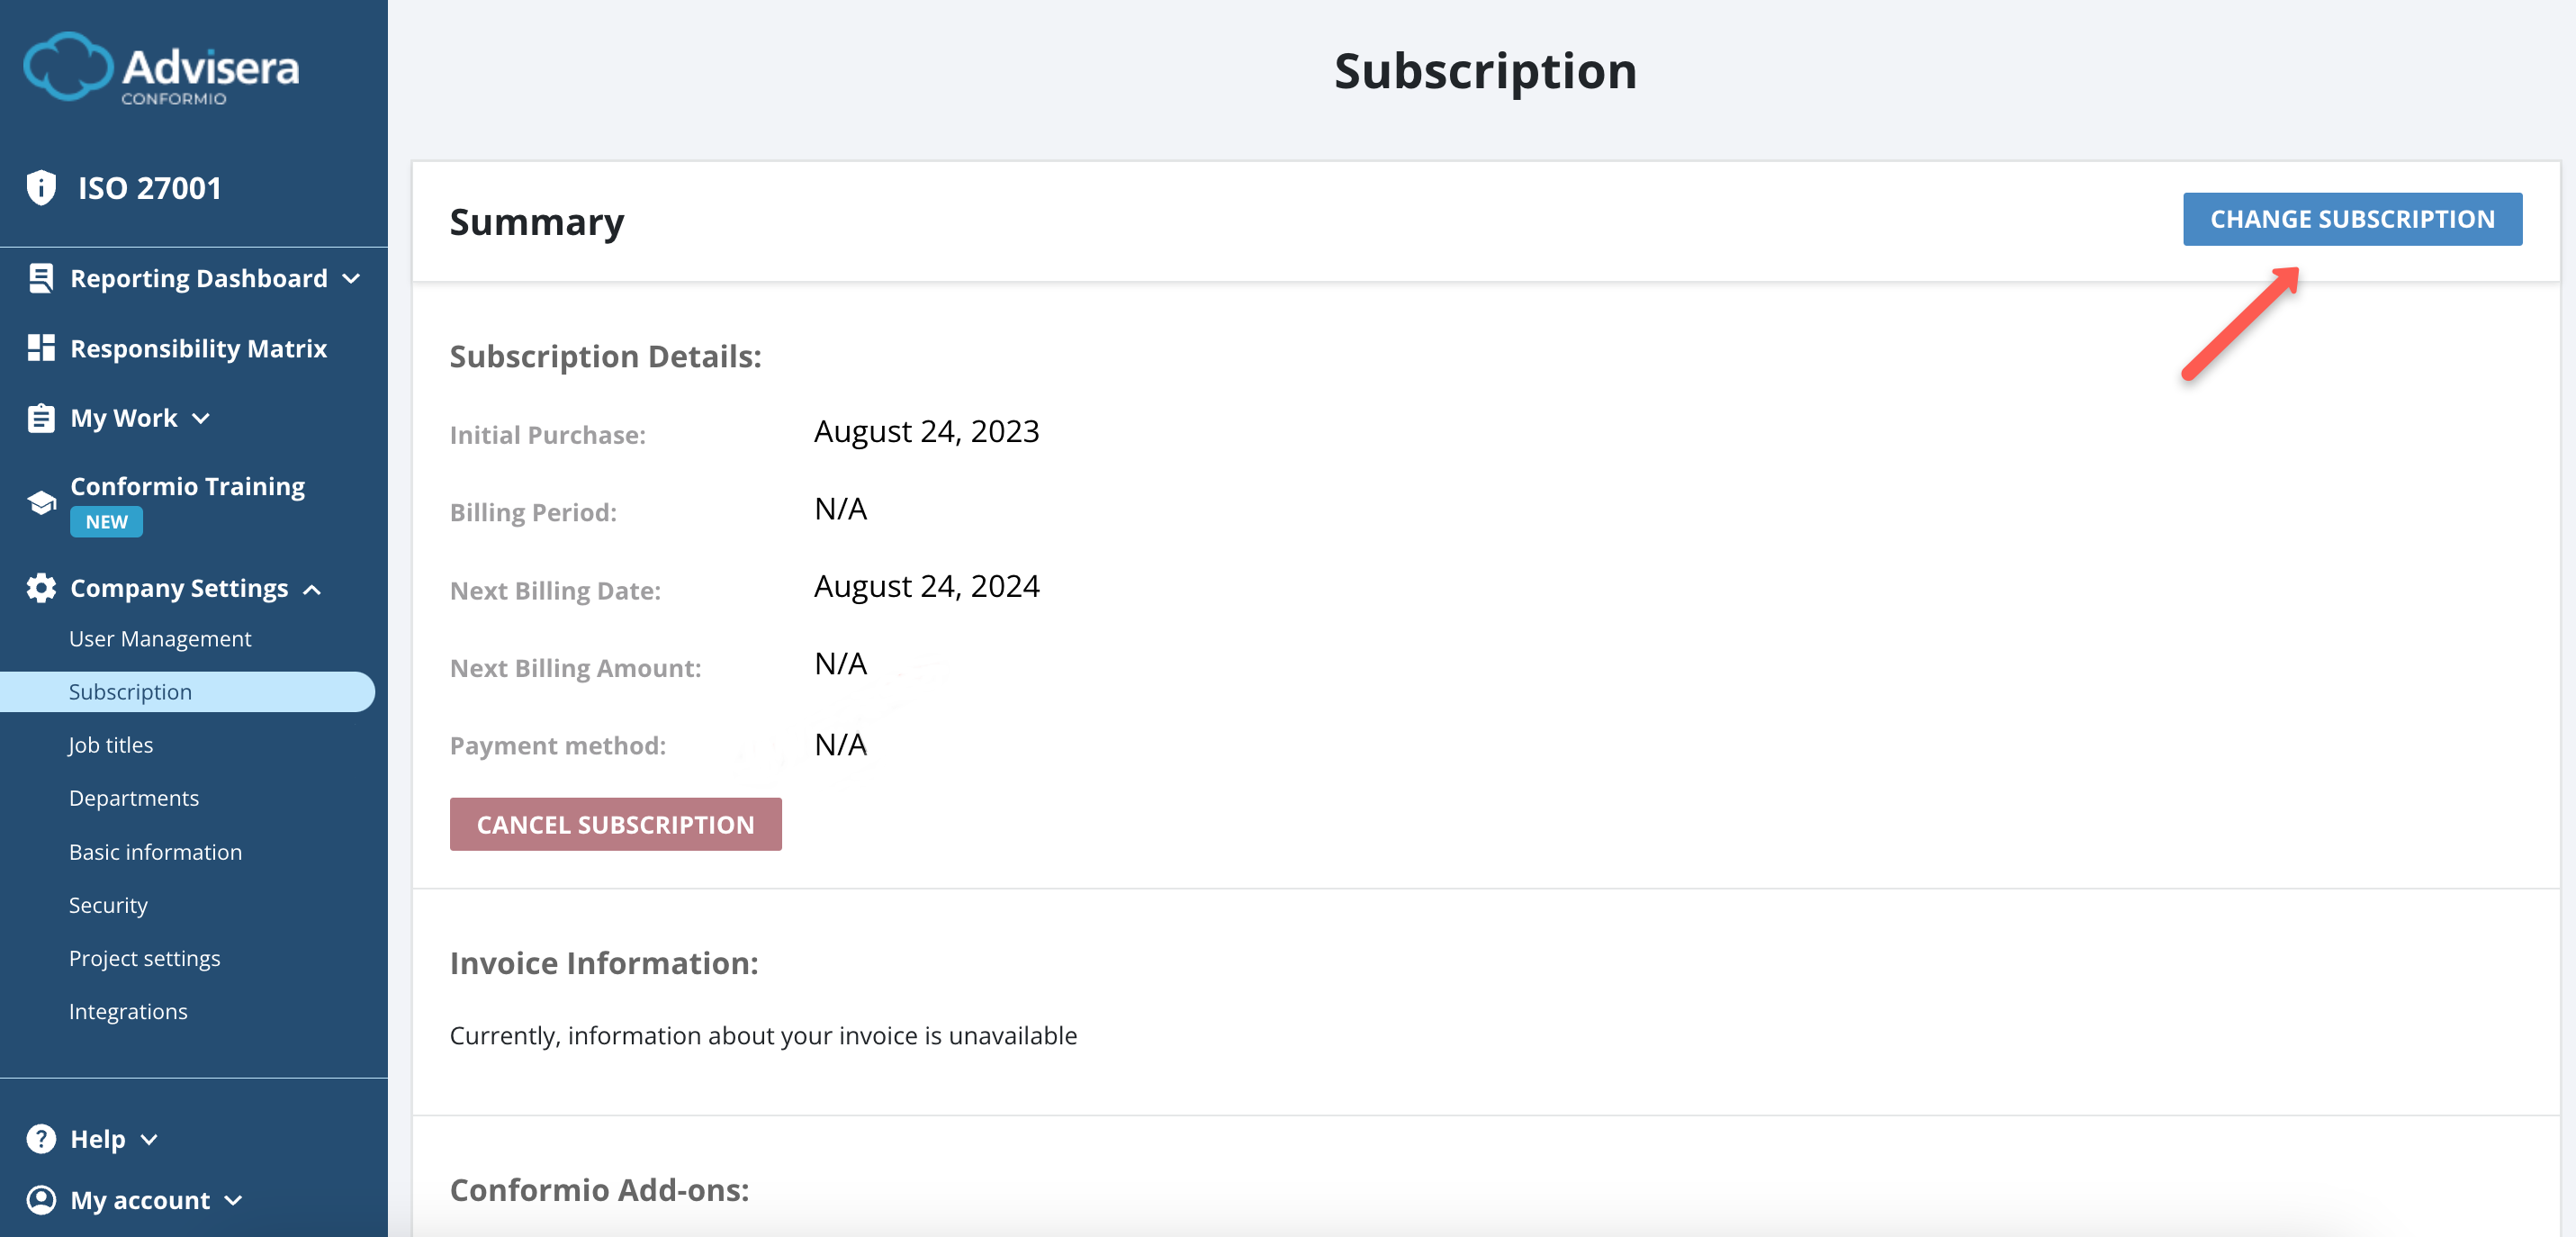Open the User Management page
Screen dimensions: 2576x1237
click(x=159, y=638)
